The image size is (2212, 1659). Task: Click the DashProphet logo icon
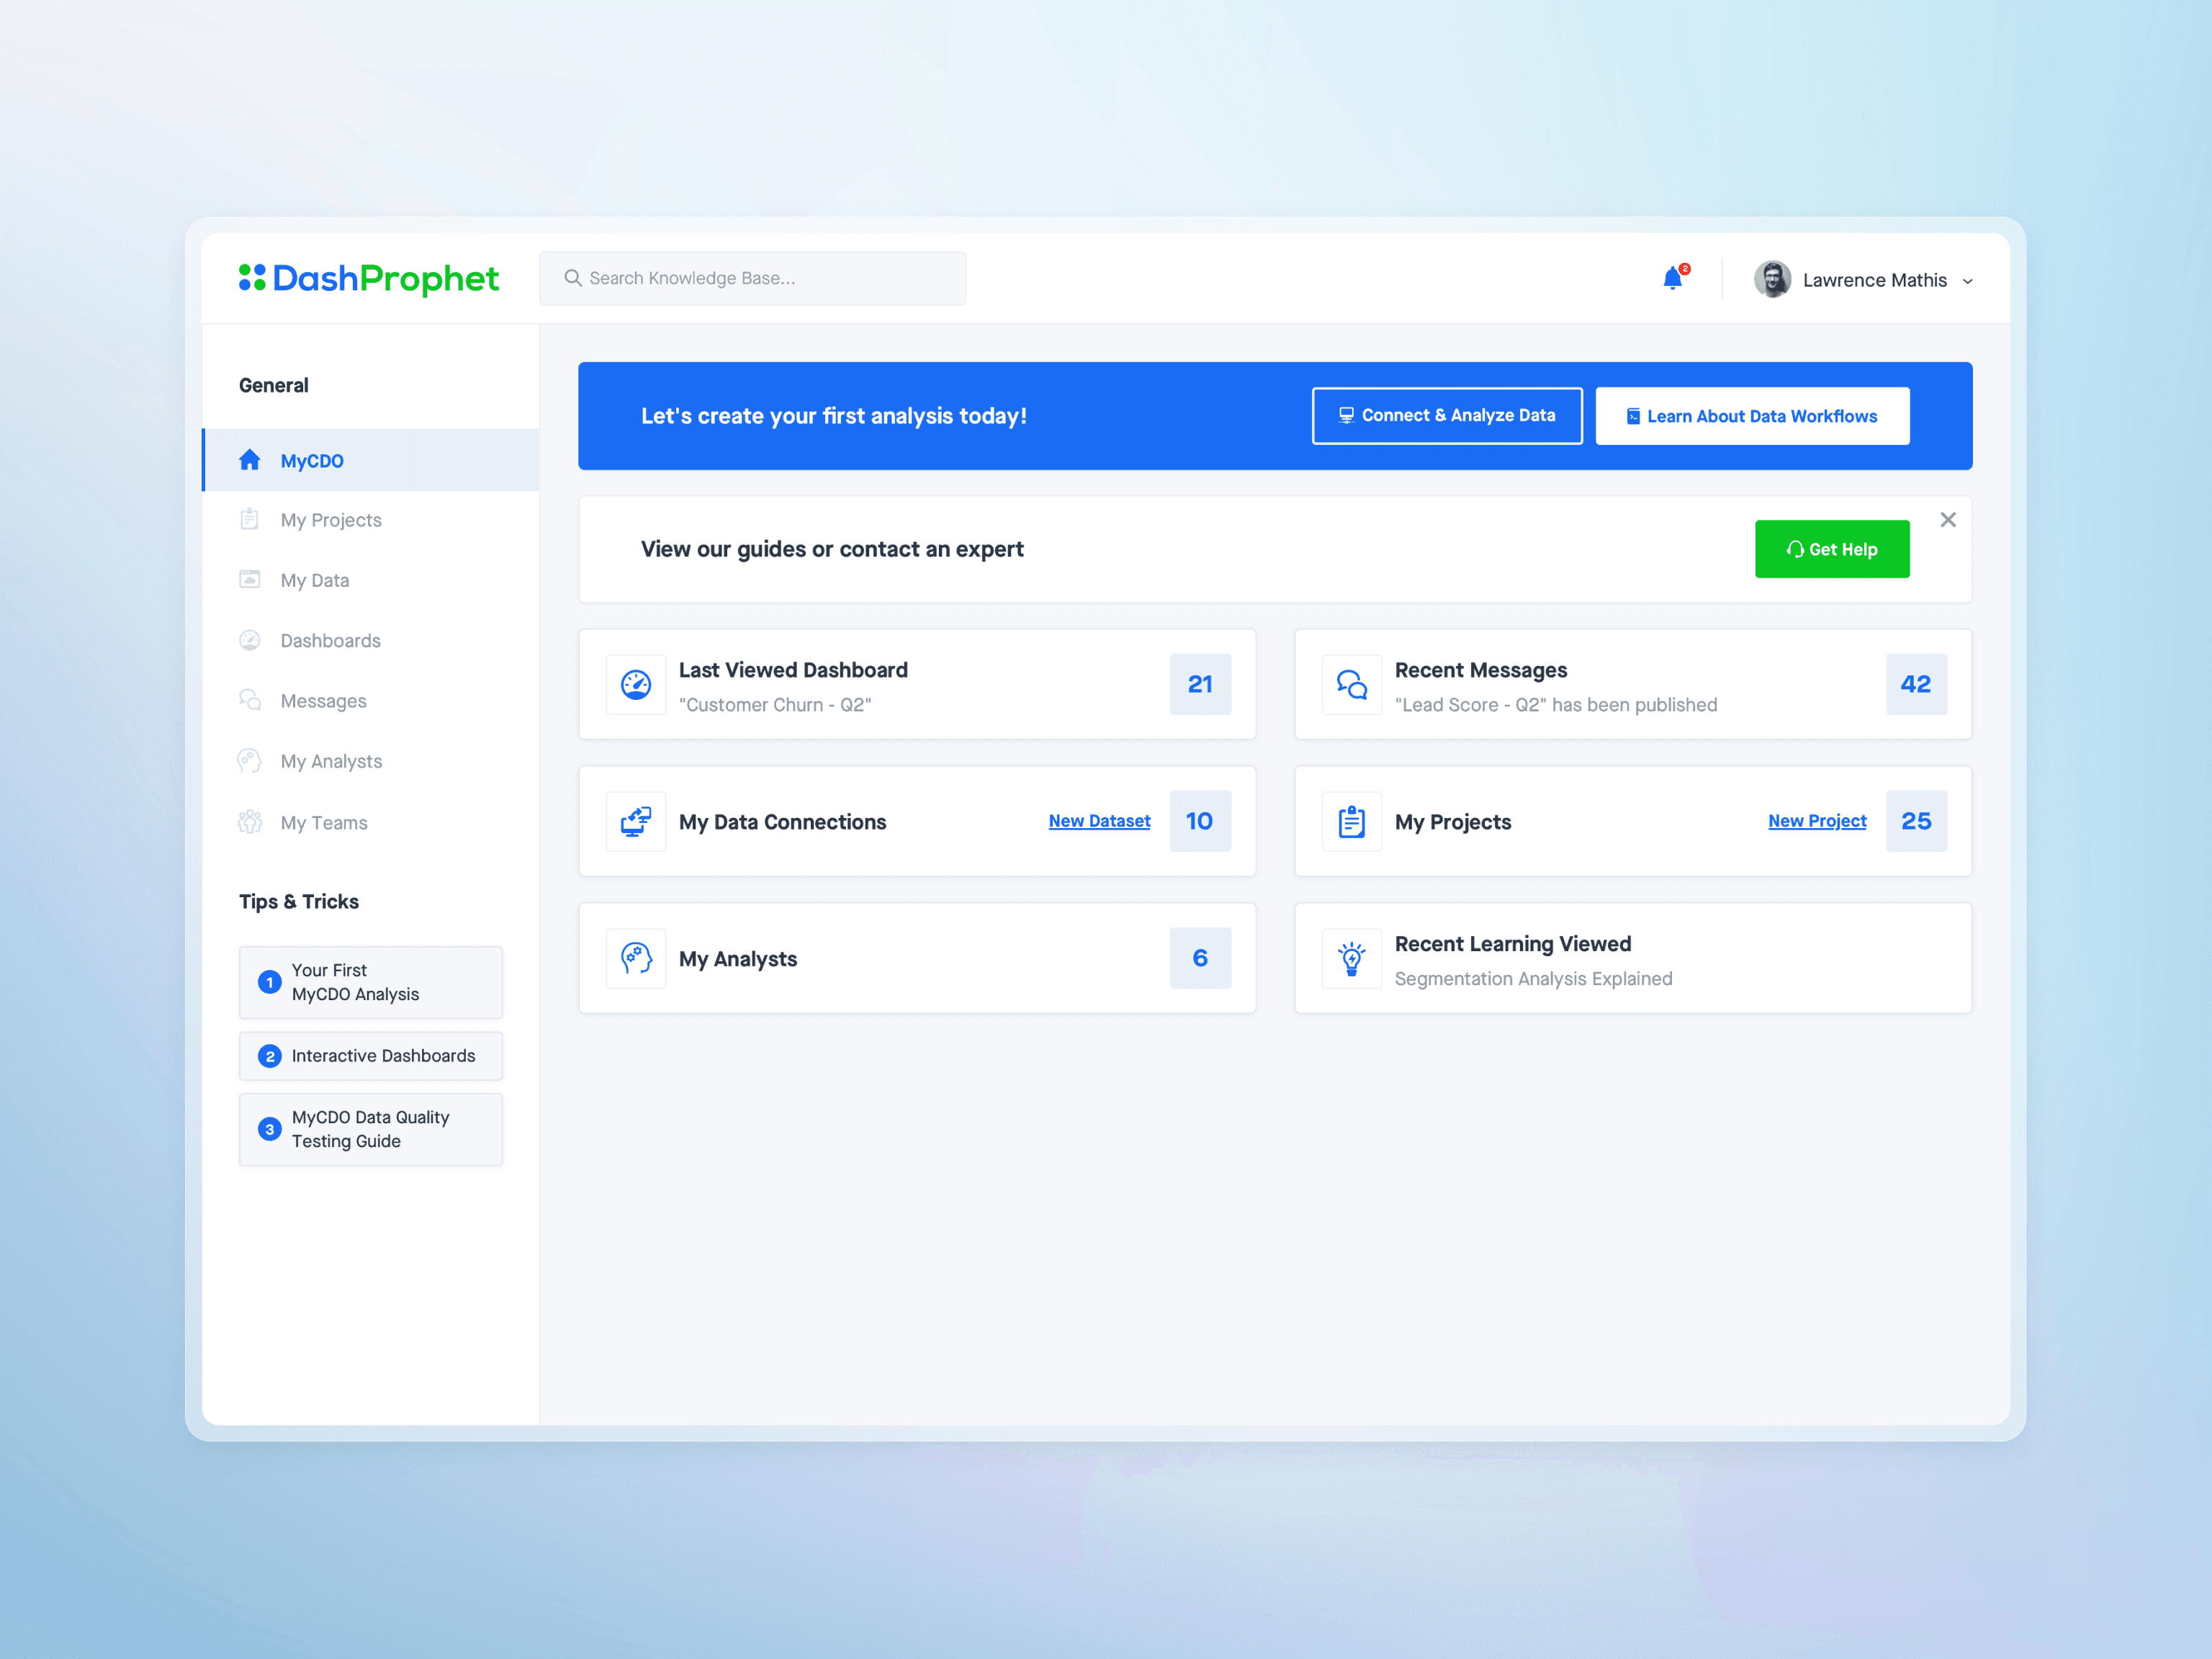252,279
